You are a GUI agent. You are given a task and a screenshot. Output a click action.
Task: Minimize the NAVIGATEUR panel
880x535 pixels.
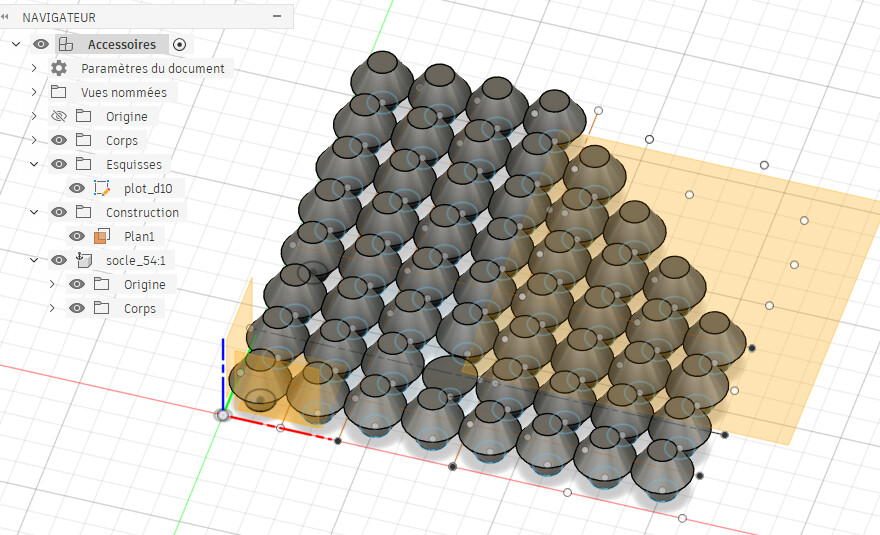coord(276,16)
